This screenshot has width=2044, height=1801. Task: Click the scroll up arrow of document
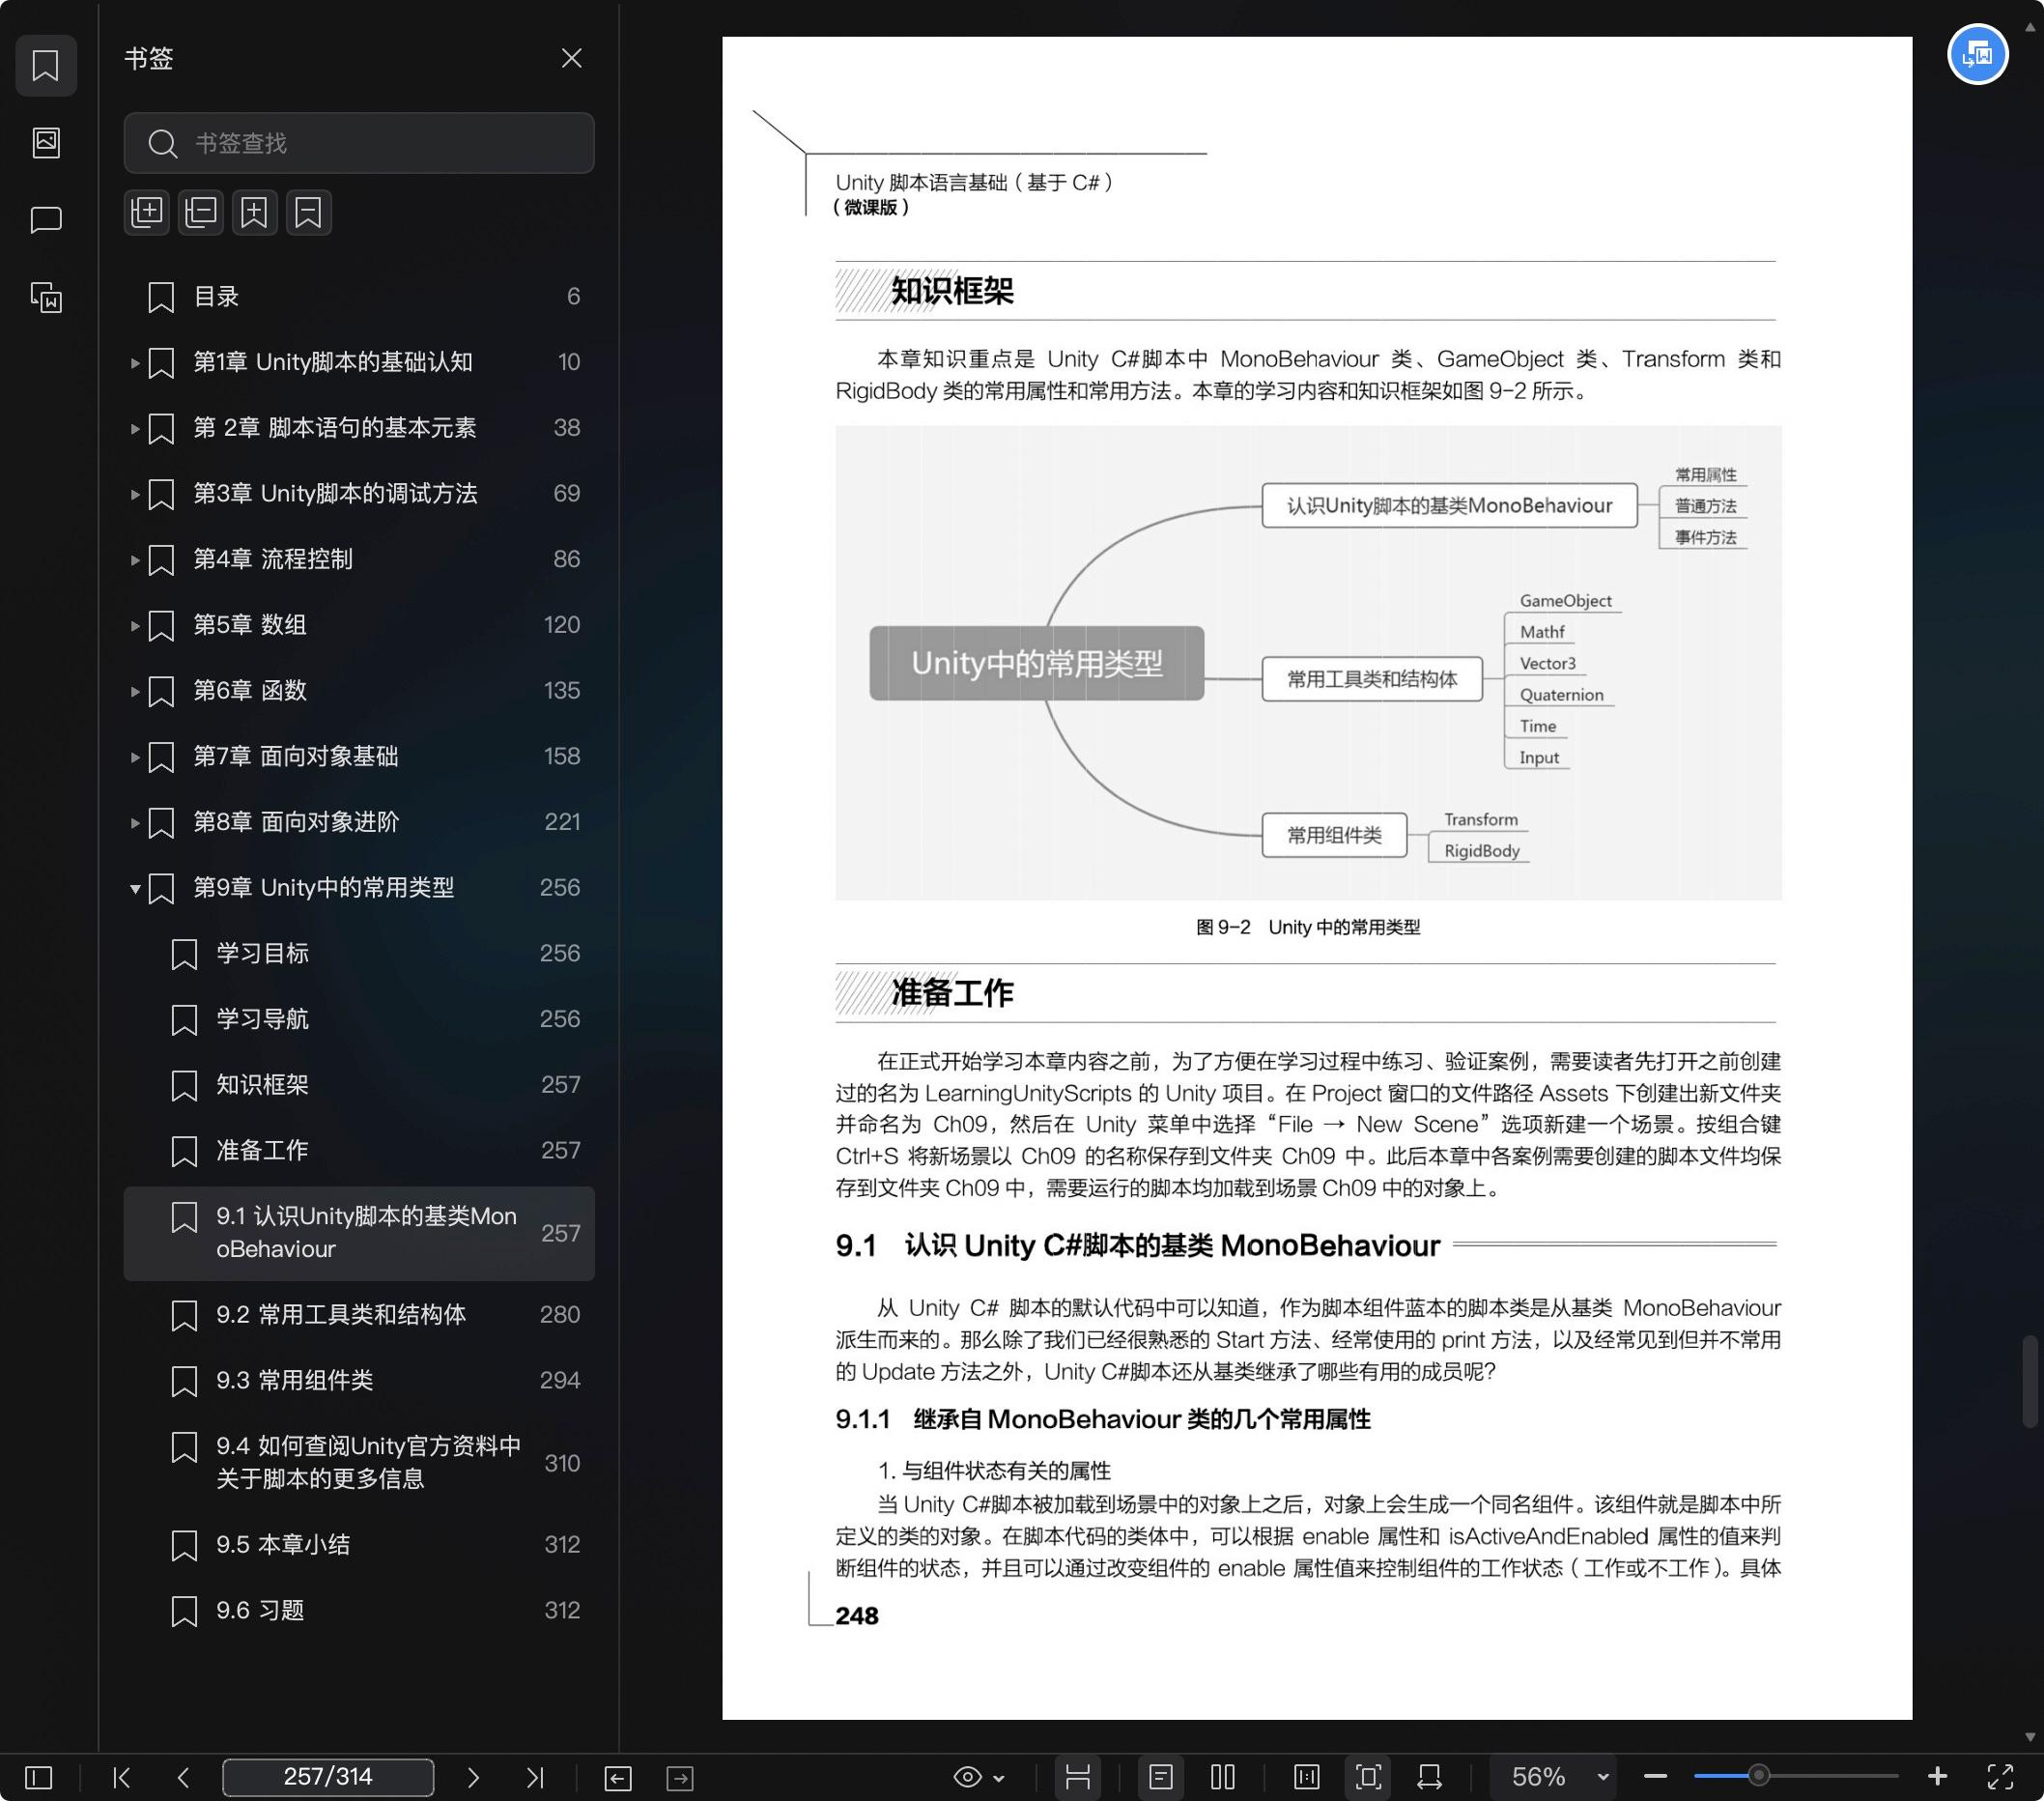tap(2029, 28)
